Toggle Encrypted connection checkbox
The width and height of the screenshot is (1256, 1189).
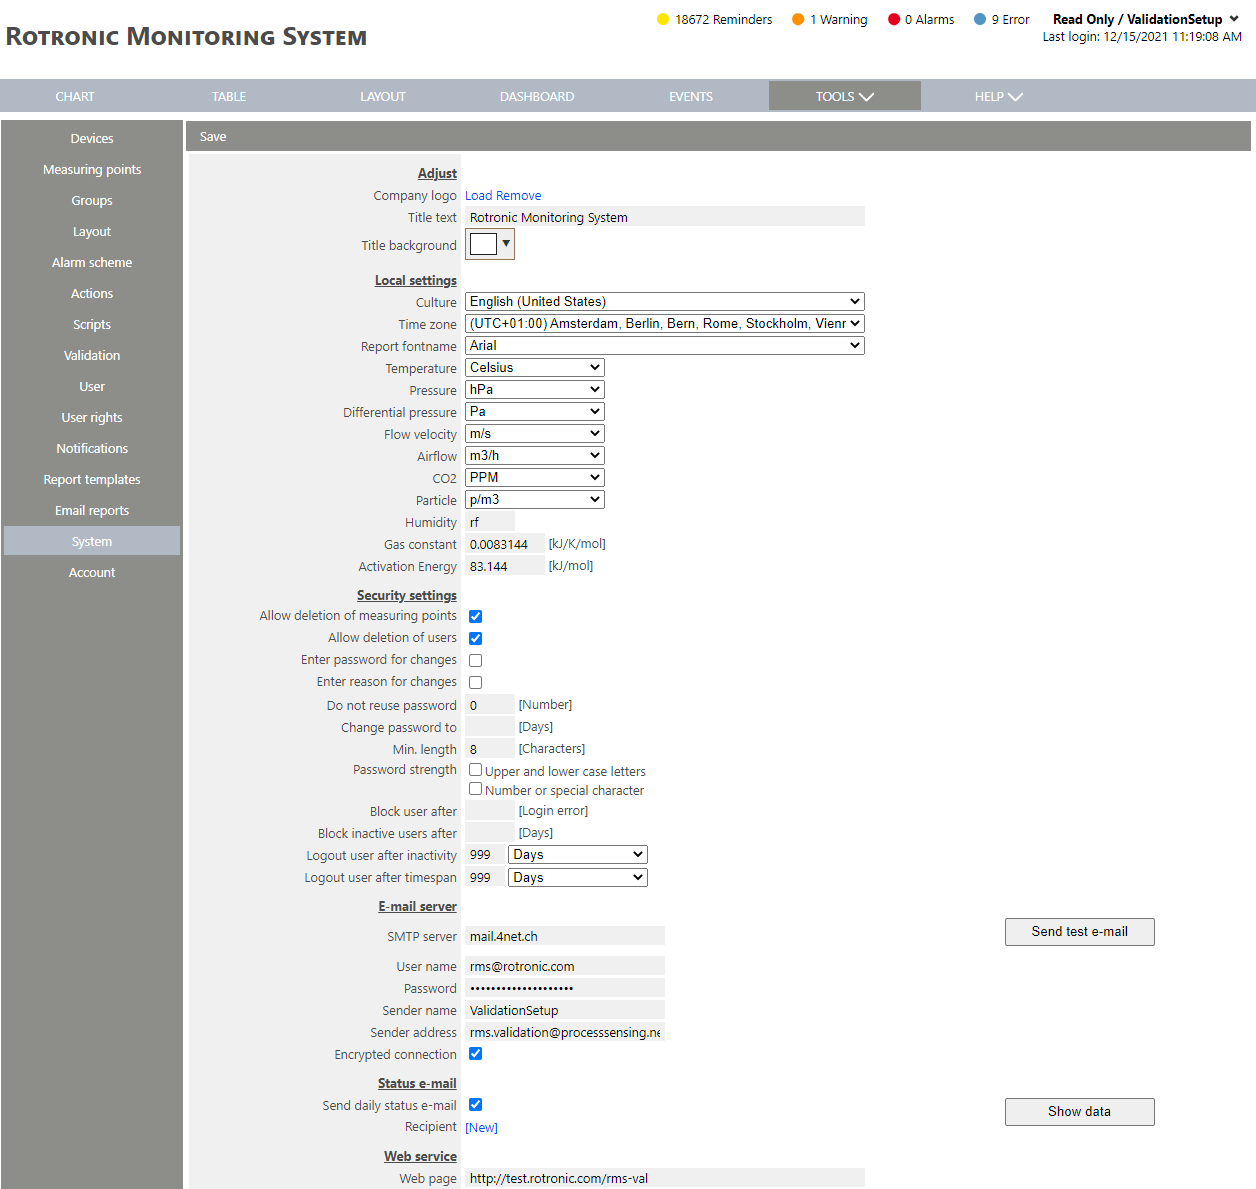coord(476,1053)
